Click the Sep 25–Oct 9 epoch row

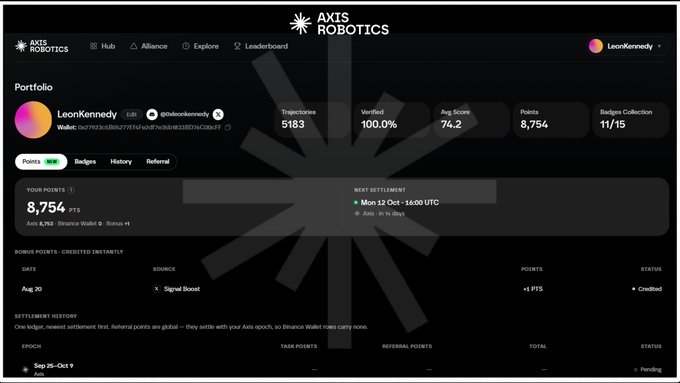[342, 369]
